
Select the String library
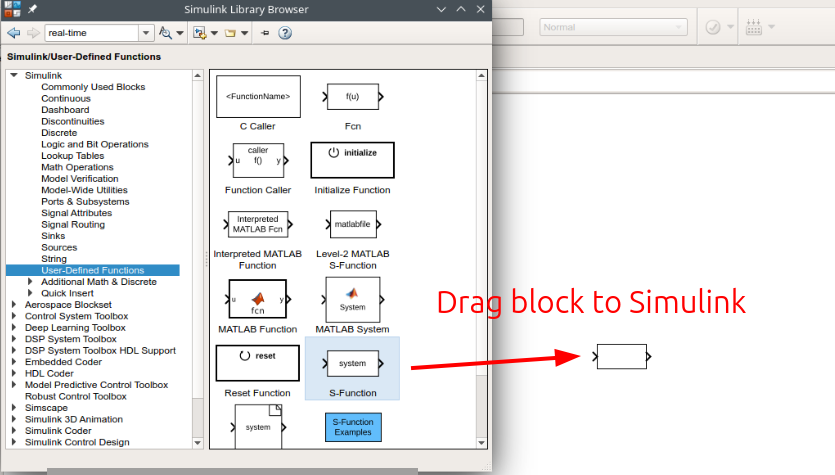point(54,259)
